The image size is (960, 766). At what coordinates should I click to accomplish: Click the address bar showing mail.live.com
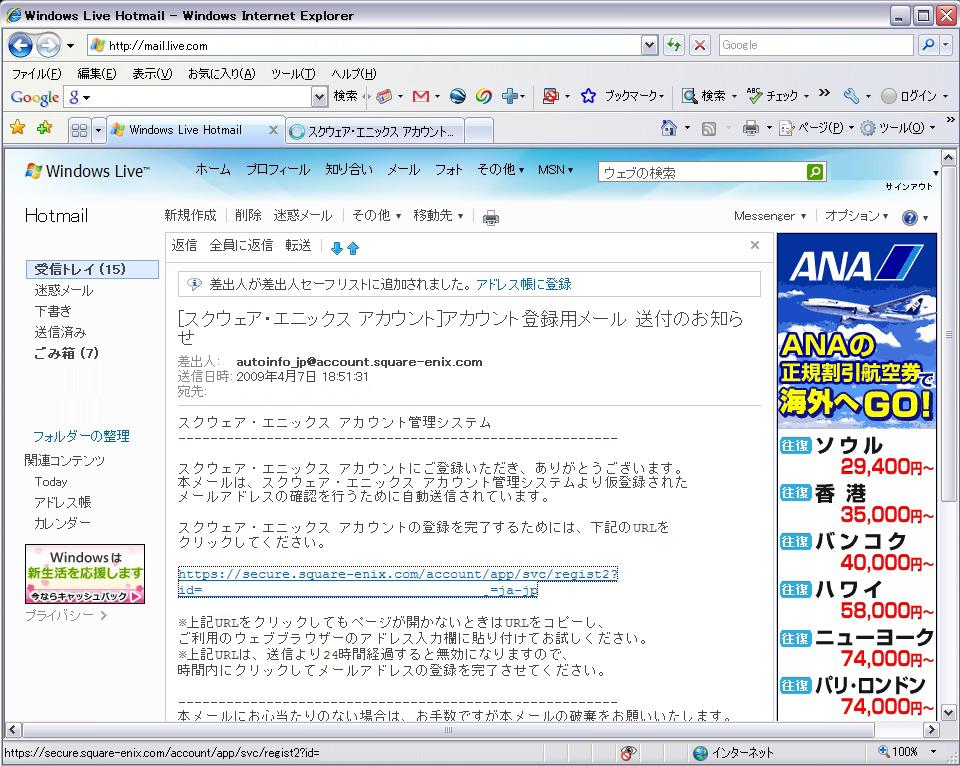click(x=365, y=45)
